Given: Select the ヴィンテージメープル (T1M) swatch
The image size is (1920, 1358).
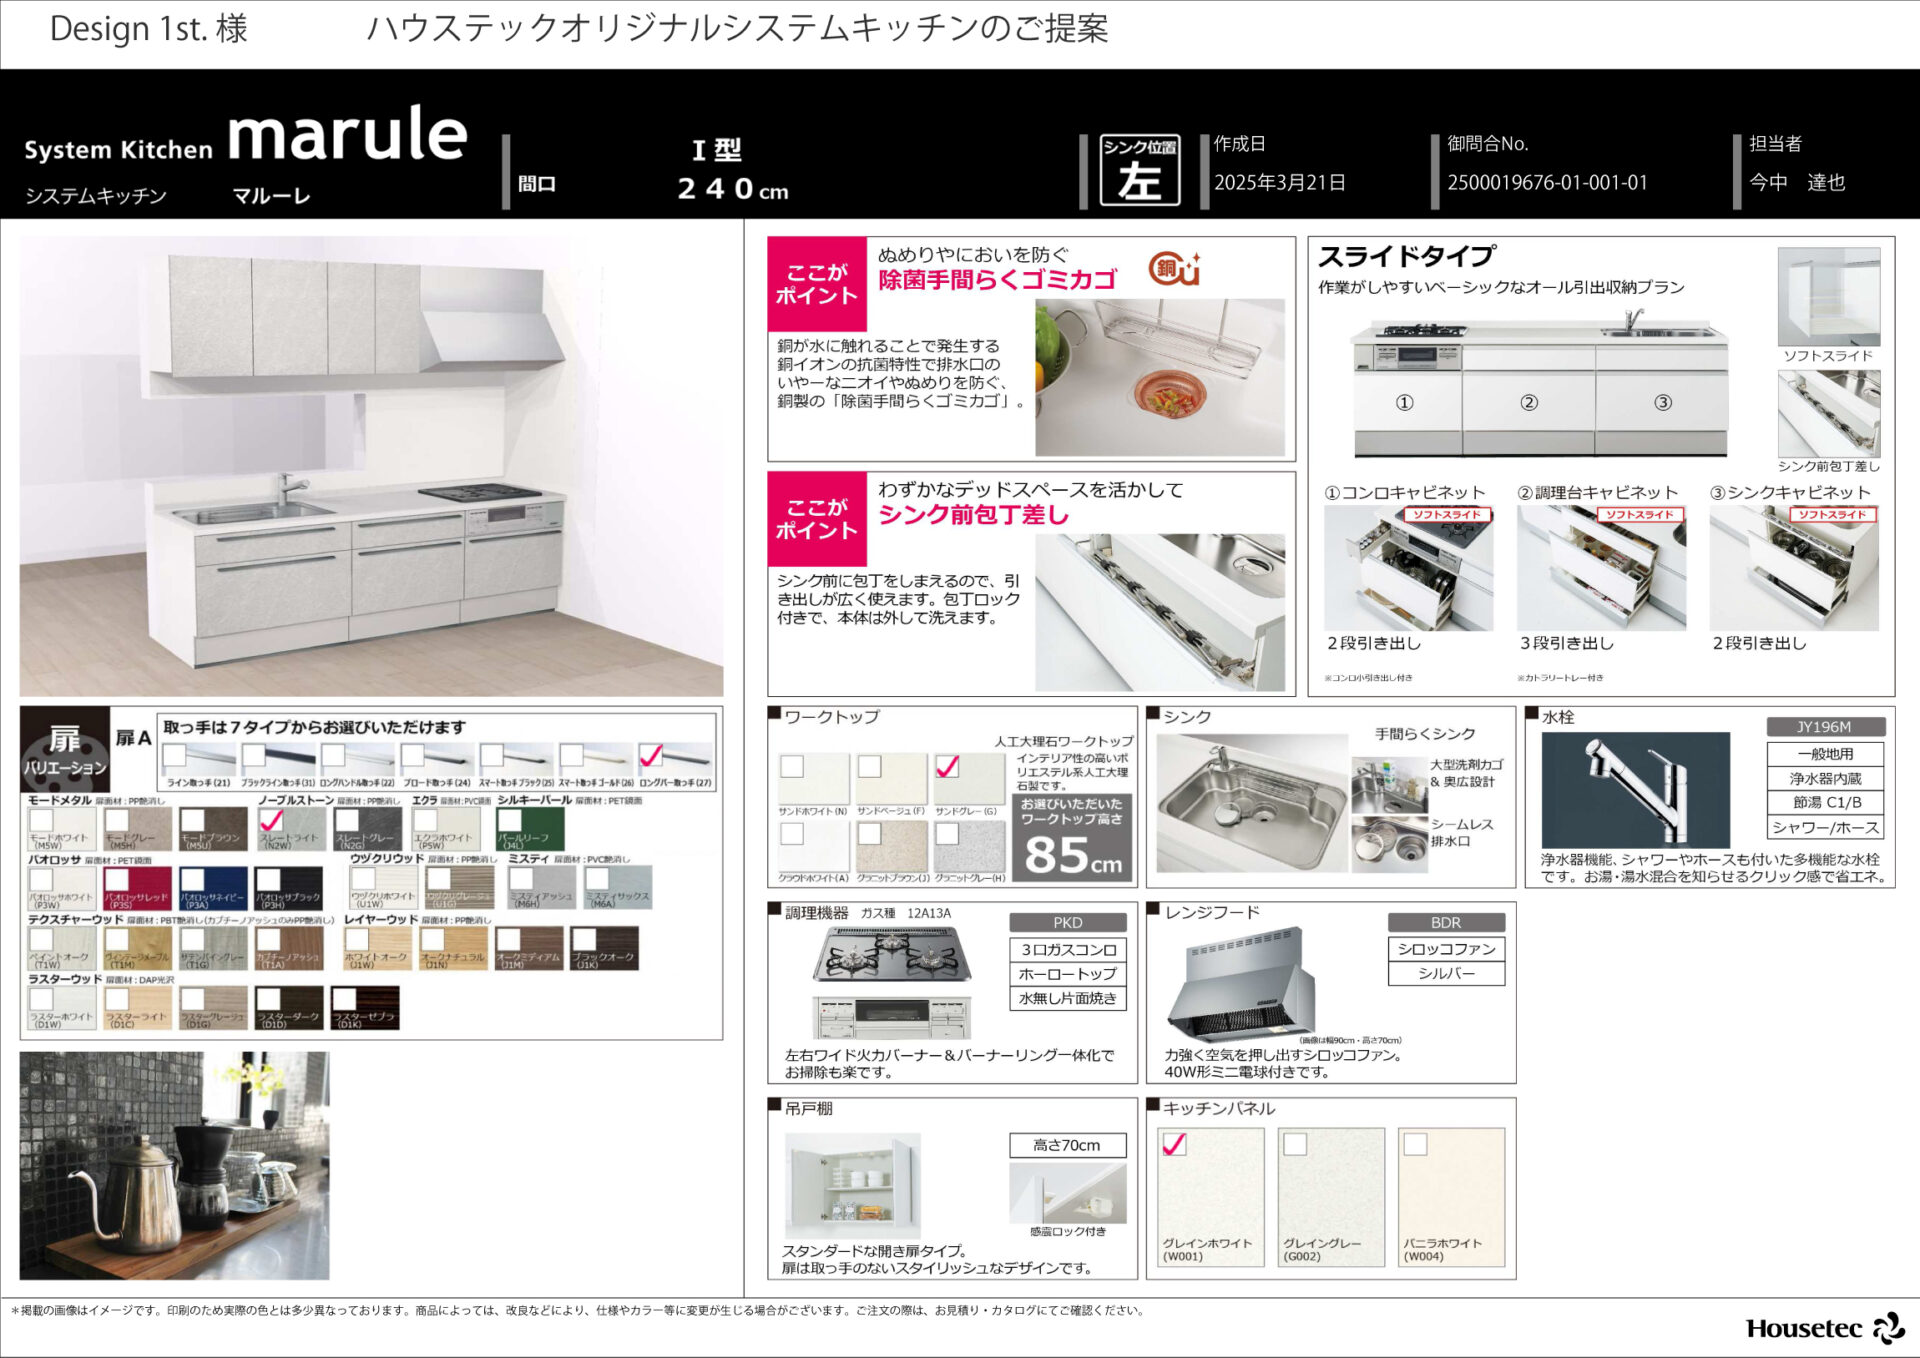Looking at the screenshot, I should [x=138, y=948].
